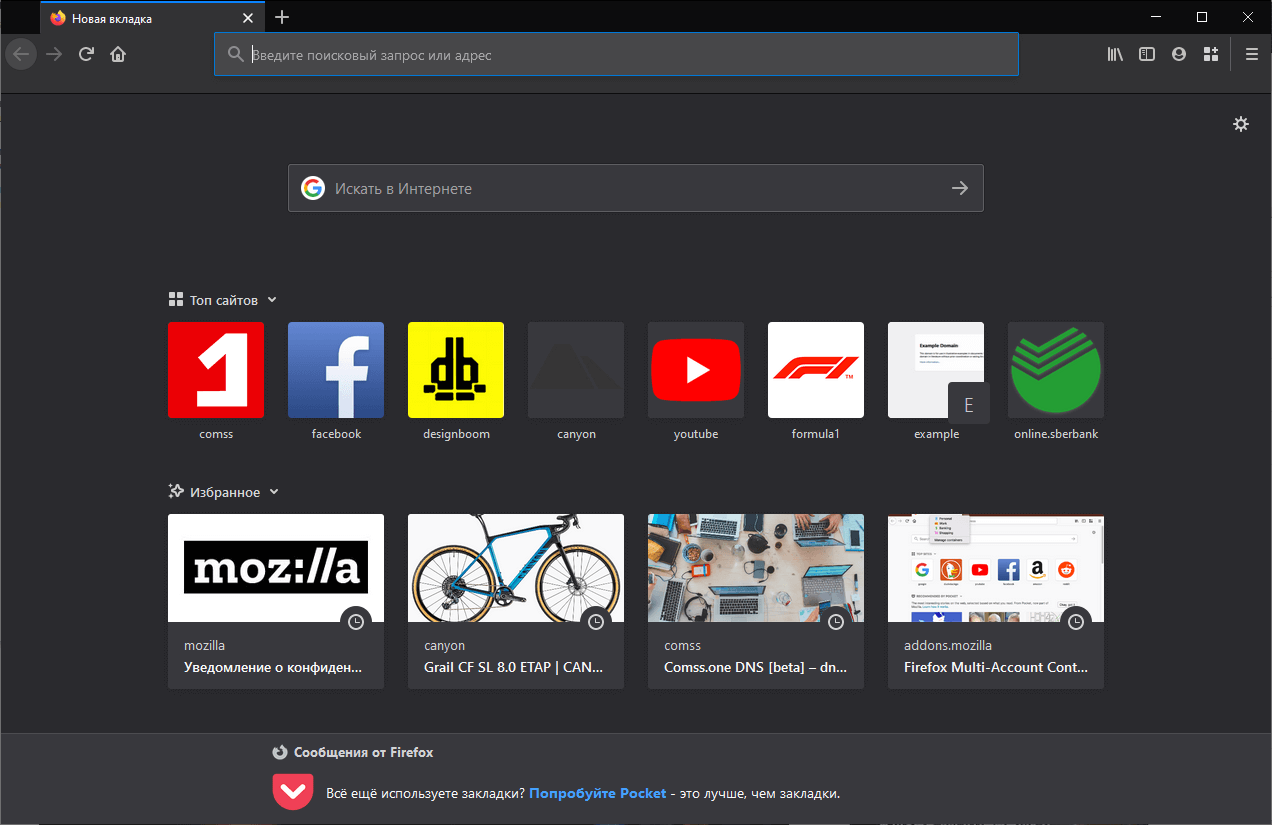The image size is (1272, 825).
Task: Submit search with the arrow icon
Action: [959, 187]
